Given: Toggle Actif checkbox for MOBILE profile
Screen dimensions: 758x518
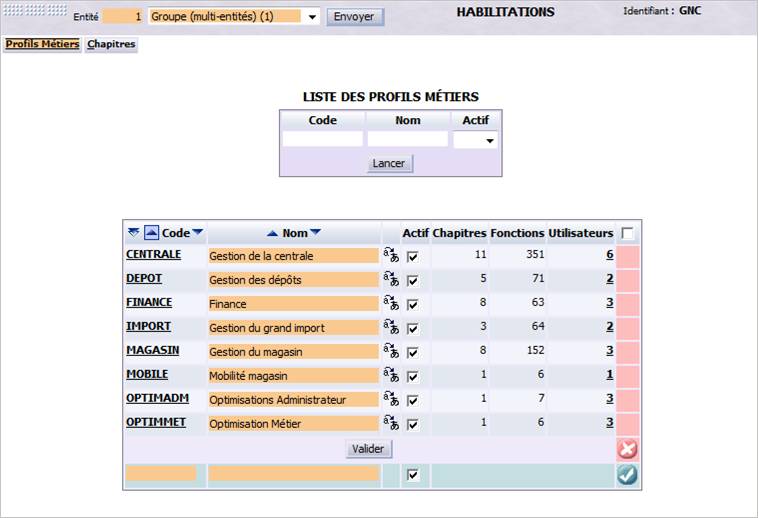Looking at the screenshot, I should pos(412,376).
